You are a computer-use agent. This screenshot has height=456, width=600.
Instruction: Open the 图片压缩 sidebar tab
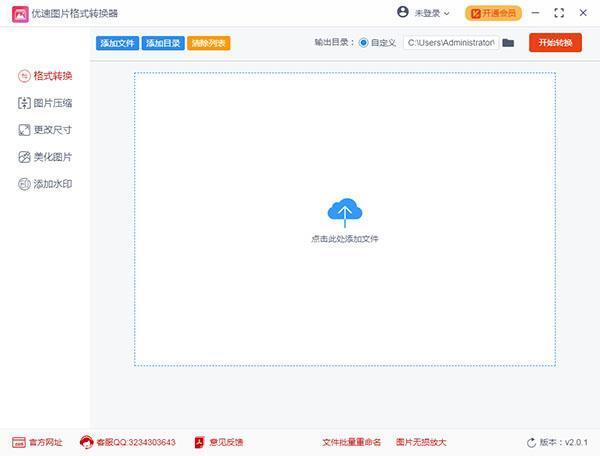[45, 103]
